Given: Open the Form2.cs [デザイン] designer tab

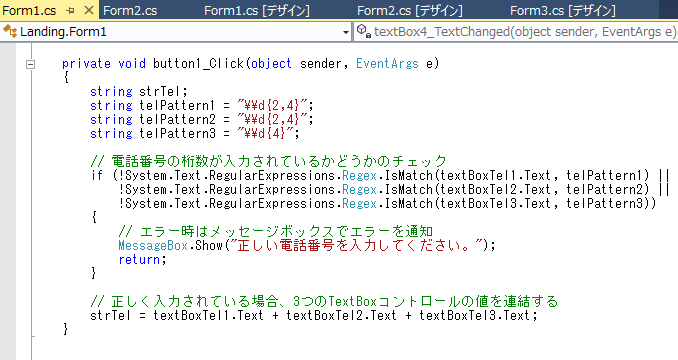Looking at the screenshot, I should tap(409, 10).
